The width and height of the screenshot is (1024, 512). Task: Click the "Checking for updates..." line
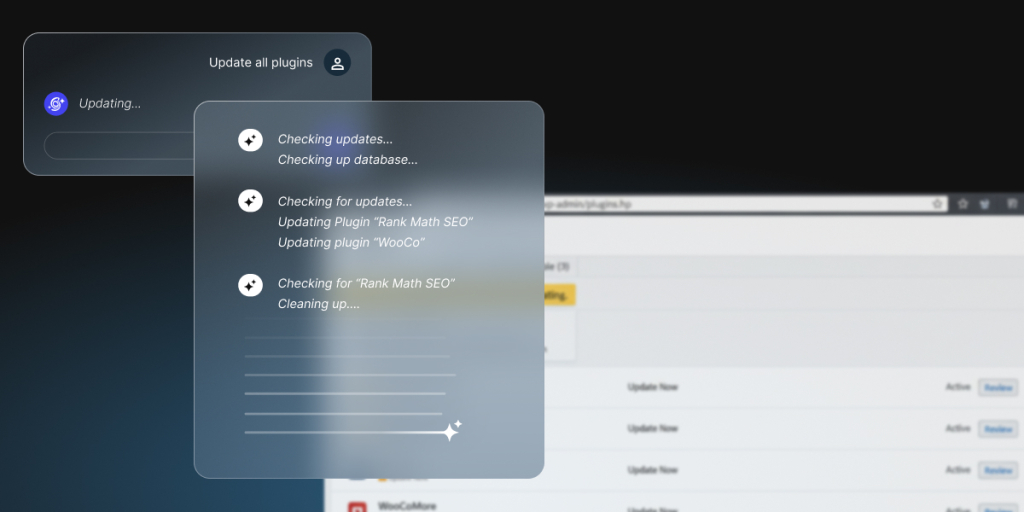click(x=345, y=201)
